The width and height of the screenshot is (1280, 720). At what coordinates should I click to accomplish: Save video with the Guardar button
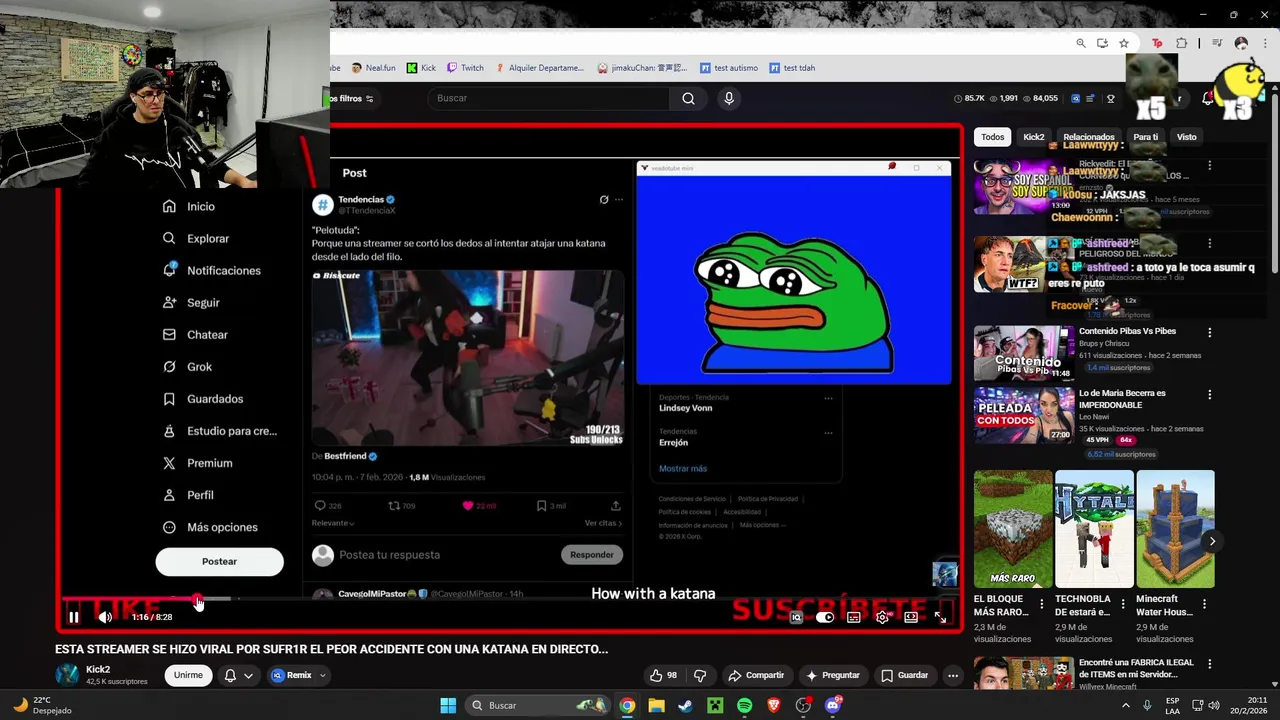[x=904, y=675]
